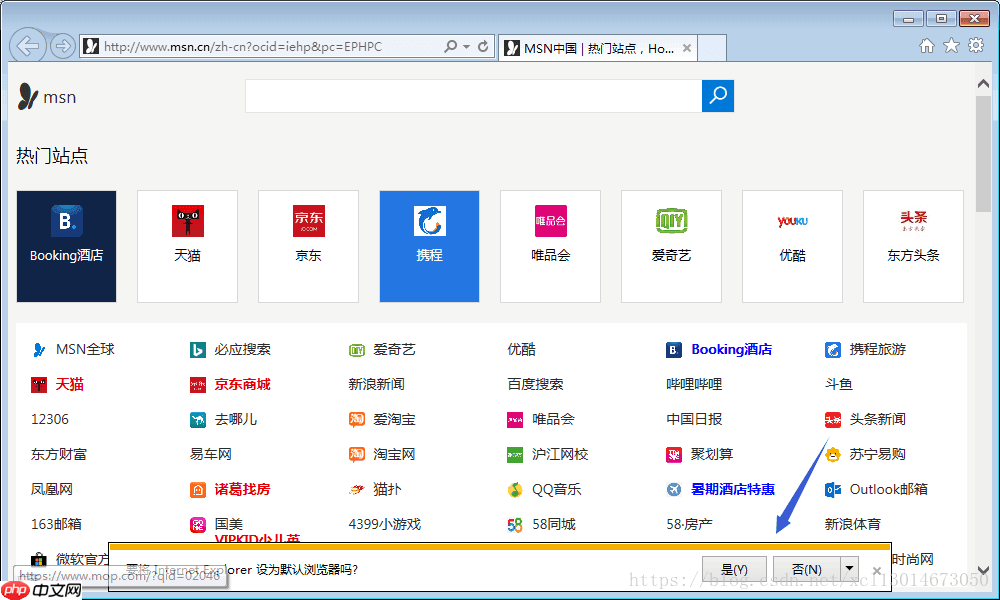The width and height of the screenshot is (1000, 600).
Task: Click the browser Forward arrow button
Action: coord(62,46)
